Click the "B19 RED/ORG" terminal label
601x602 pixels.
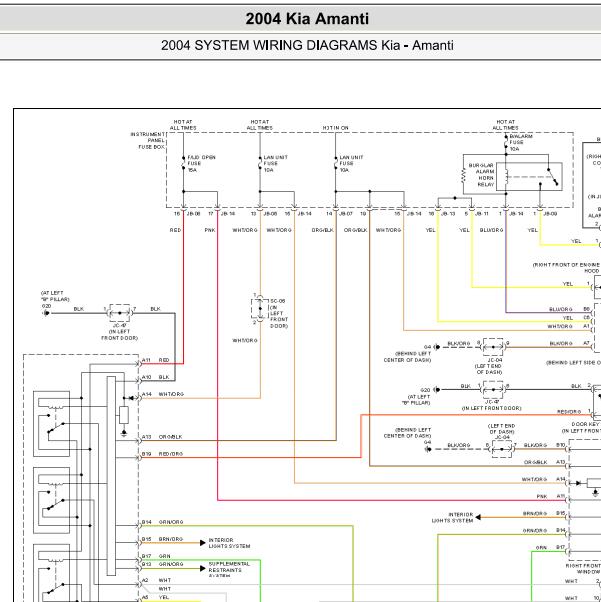coord(162,454)
